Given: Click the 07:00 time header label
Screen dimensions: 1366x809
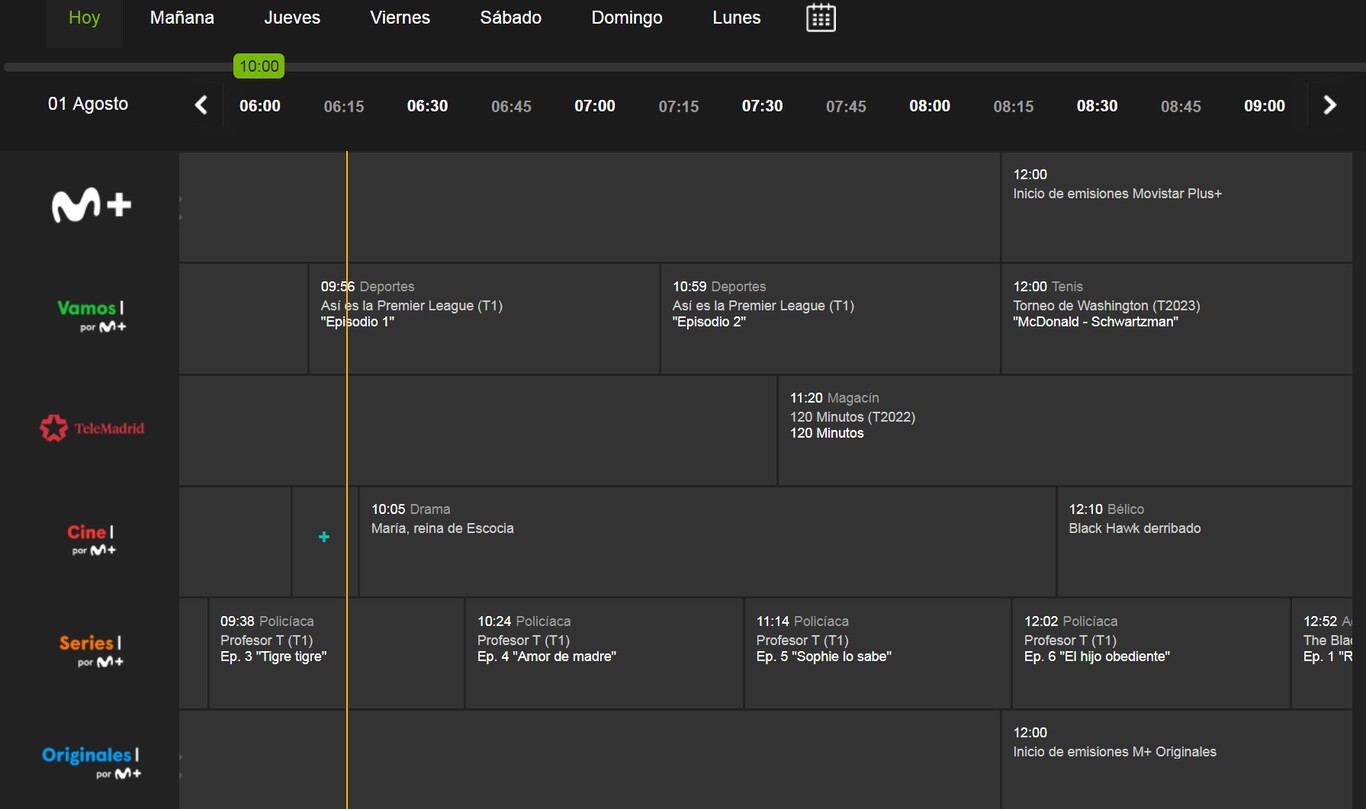Looking at the screenshot, I should [595, 106].
